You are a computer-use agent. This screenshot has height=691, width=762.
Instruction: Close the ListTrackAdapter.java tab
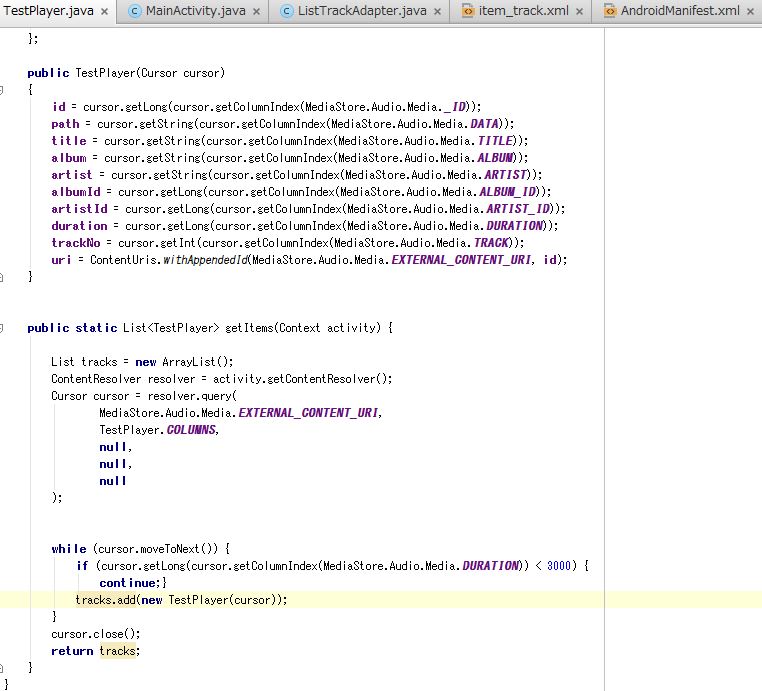coord(437,12)
